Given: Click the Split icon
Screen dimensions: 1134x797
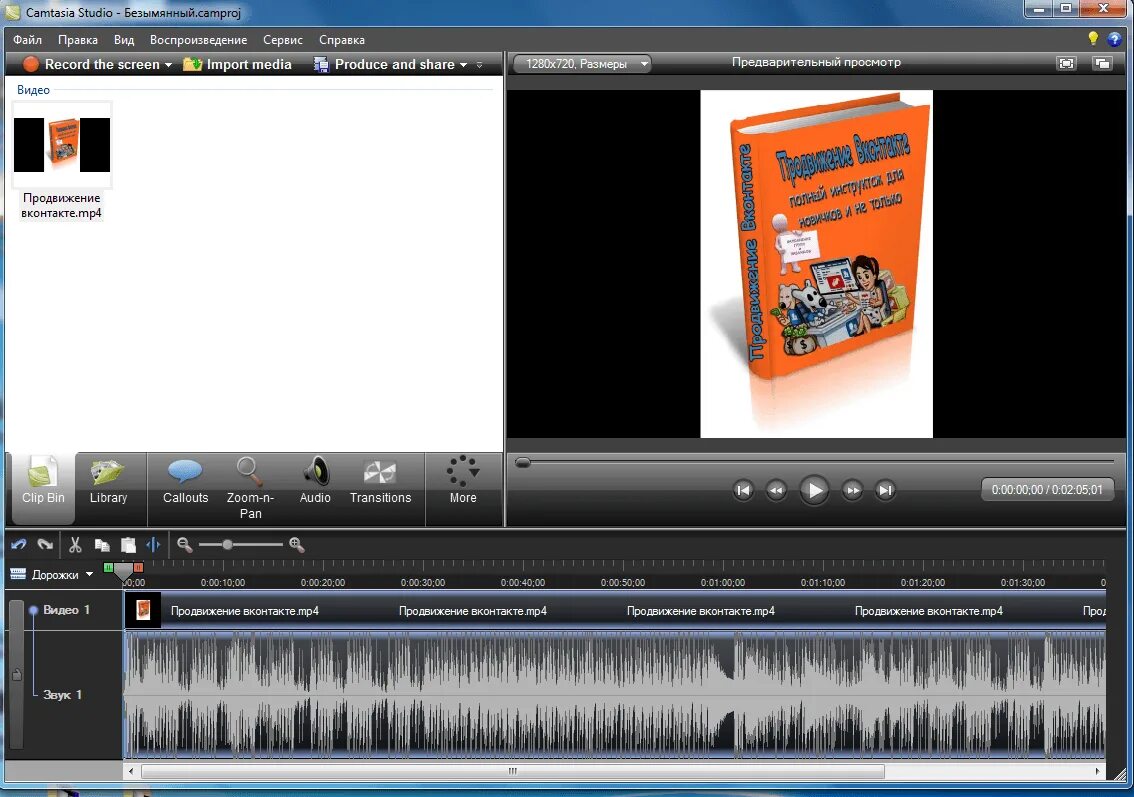Looking at the screenshot, I should [153, 545].
